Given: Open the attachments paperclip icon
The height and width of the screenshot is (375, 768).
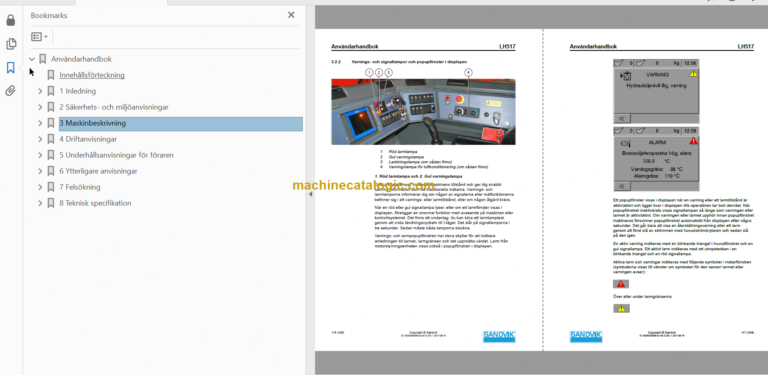Looking at the screenshot, I should tap(11, 91).
